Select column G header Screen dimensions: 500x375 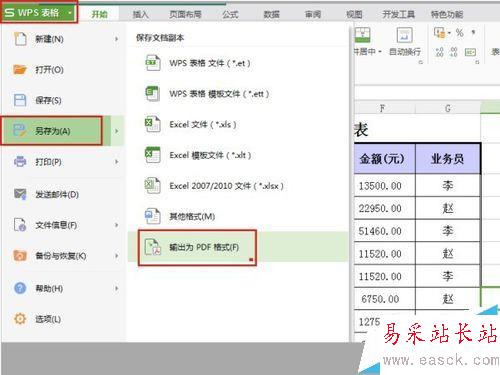(x=448, y=108)
